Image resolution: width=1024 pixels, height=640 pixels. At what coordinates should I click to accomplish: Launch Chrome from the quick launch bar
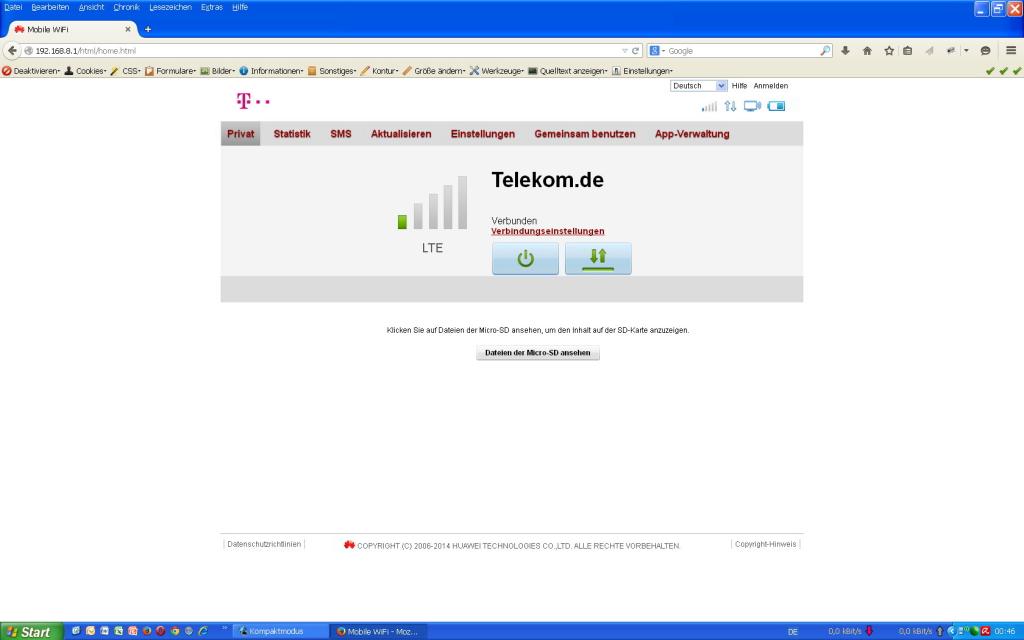[175, 631]
